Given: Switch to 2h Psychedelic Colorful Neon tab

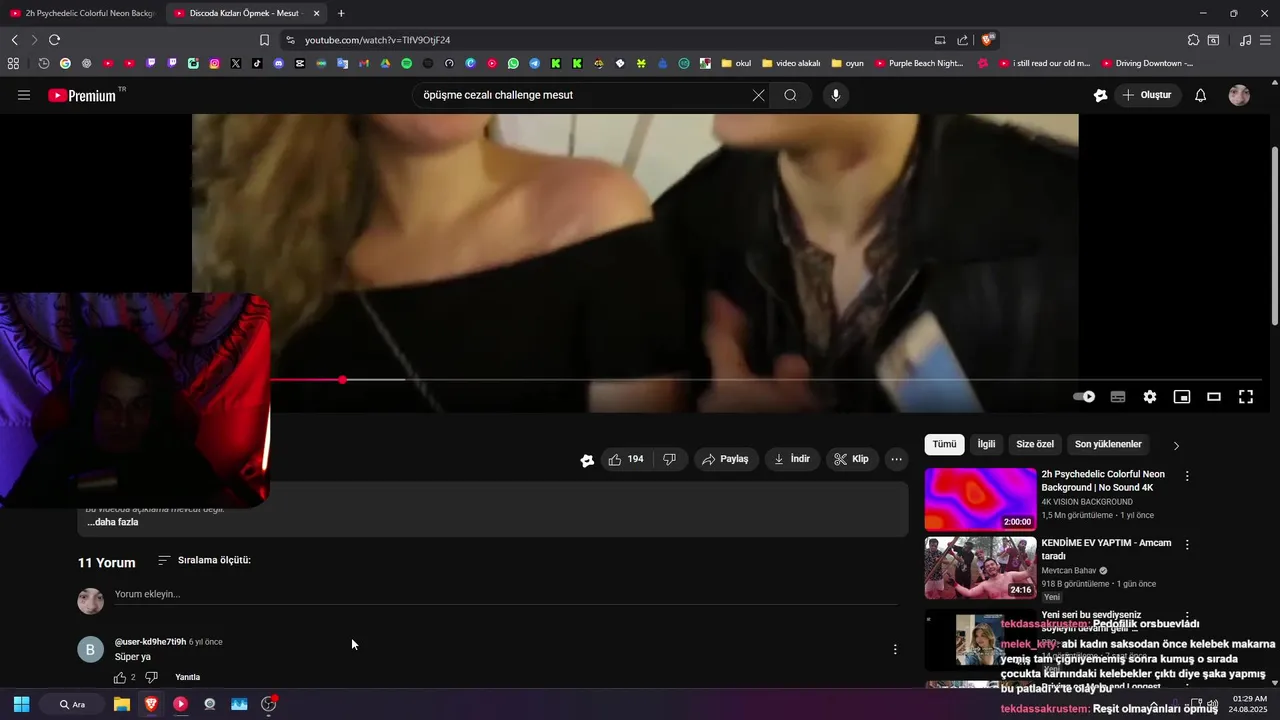Looking at the screenshot, I should point(82,13).
